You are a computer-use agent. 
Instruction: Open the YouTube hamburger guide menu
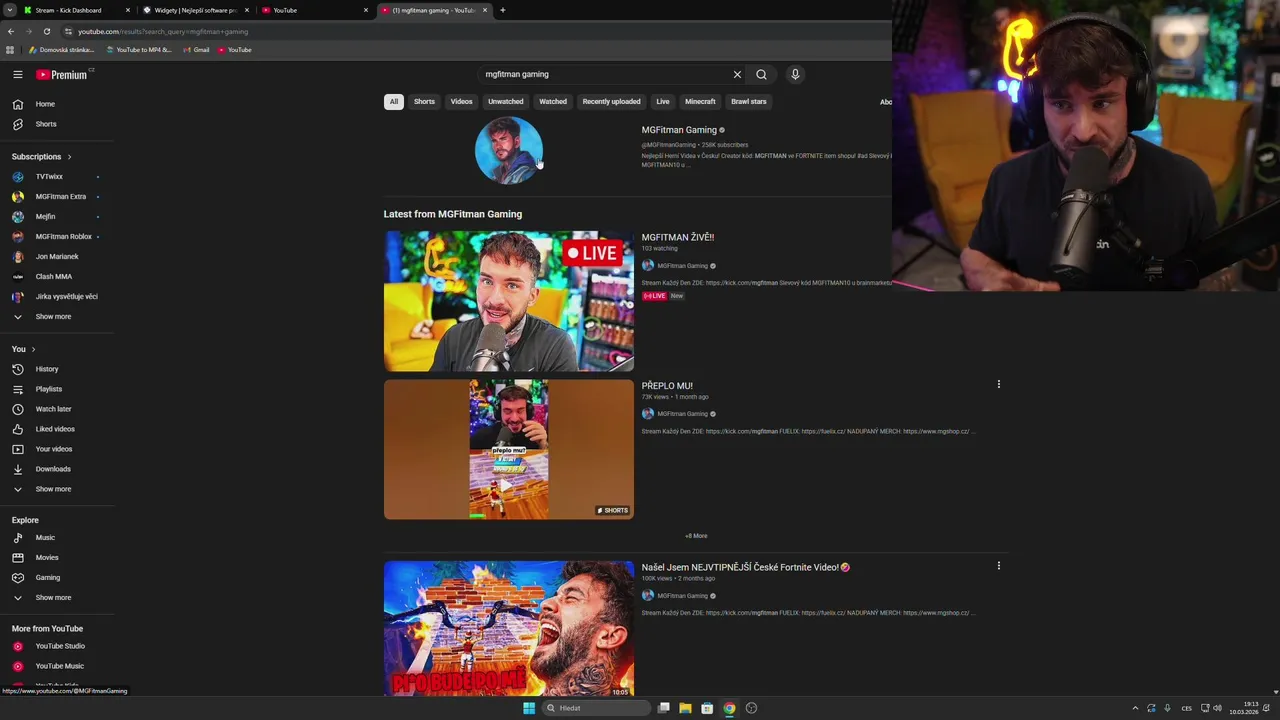tap(18, 74)
